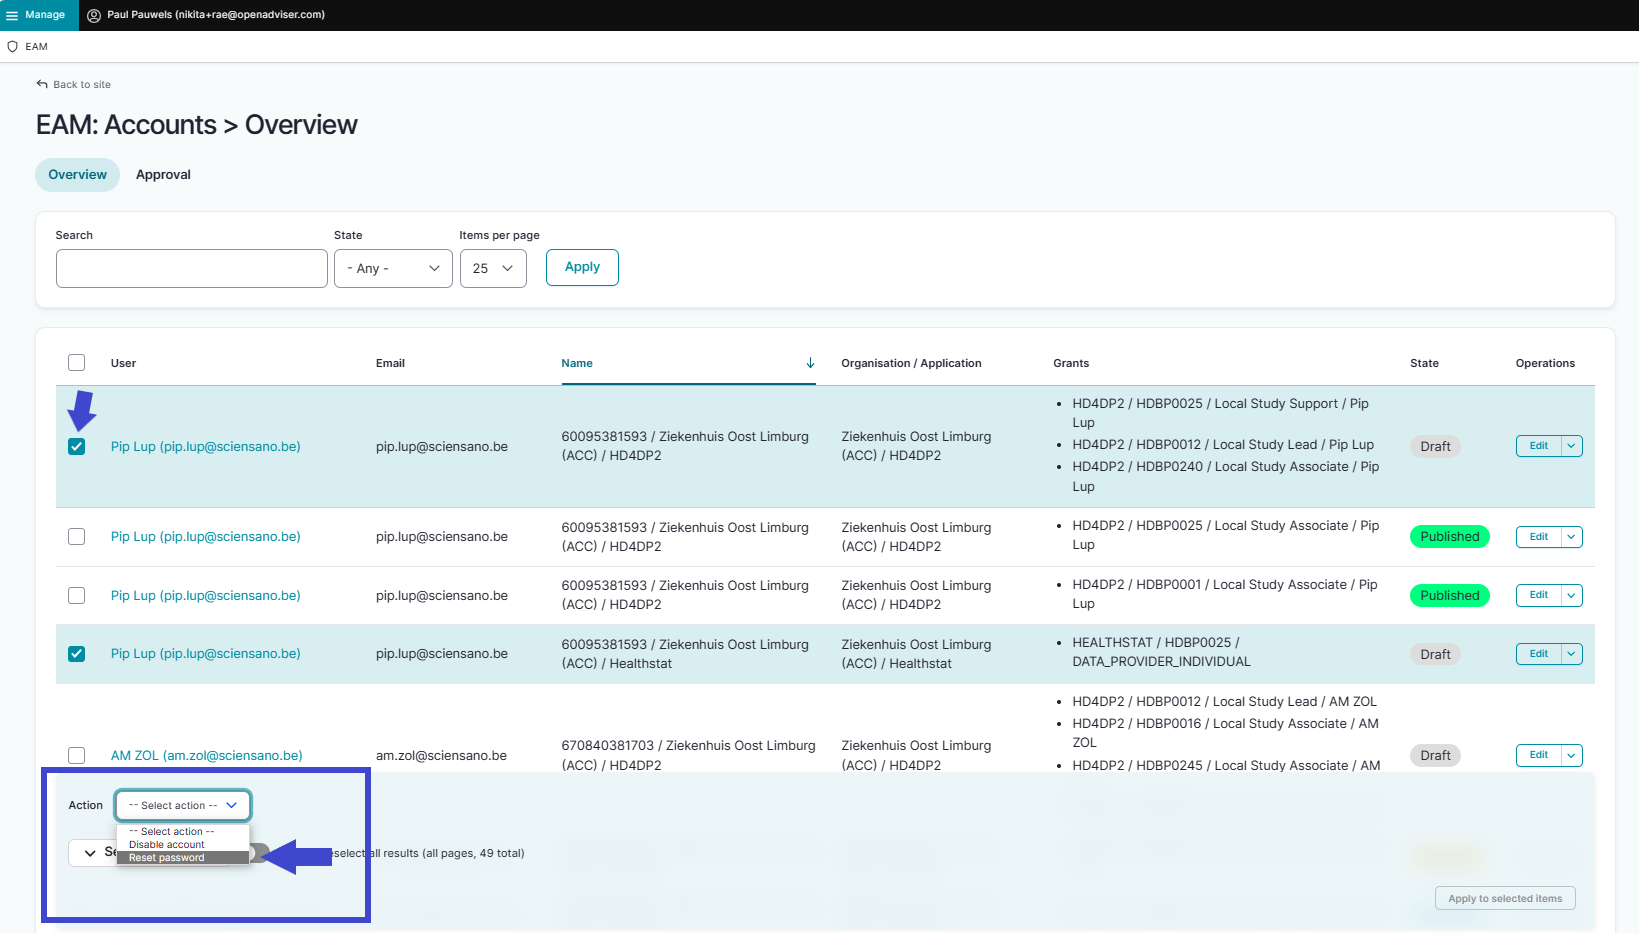1639x933 pixels.
Task: Expand the Select action dropdown
Action: (x=183, y=805)
